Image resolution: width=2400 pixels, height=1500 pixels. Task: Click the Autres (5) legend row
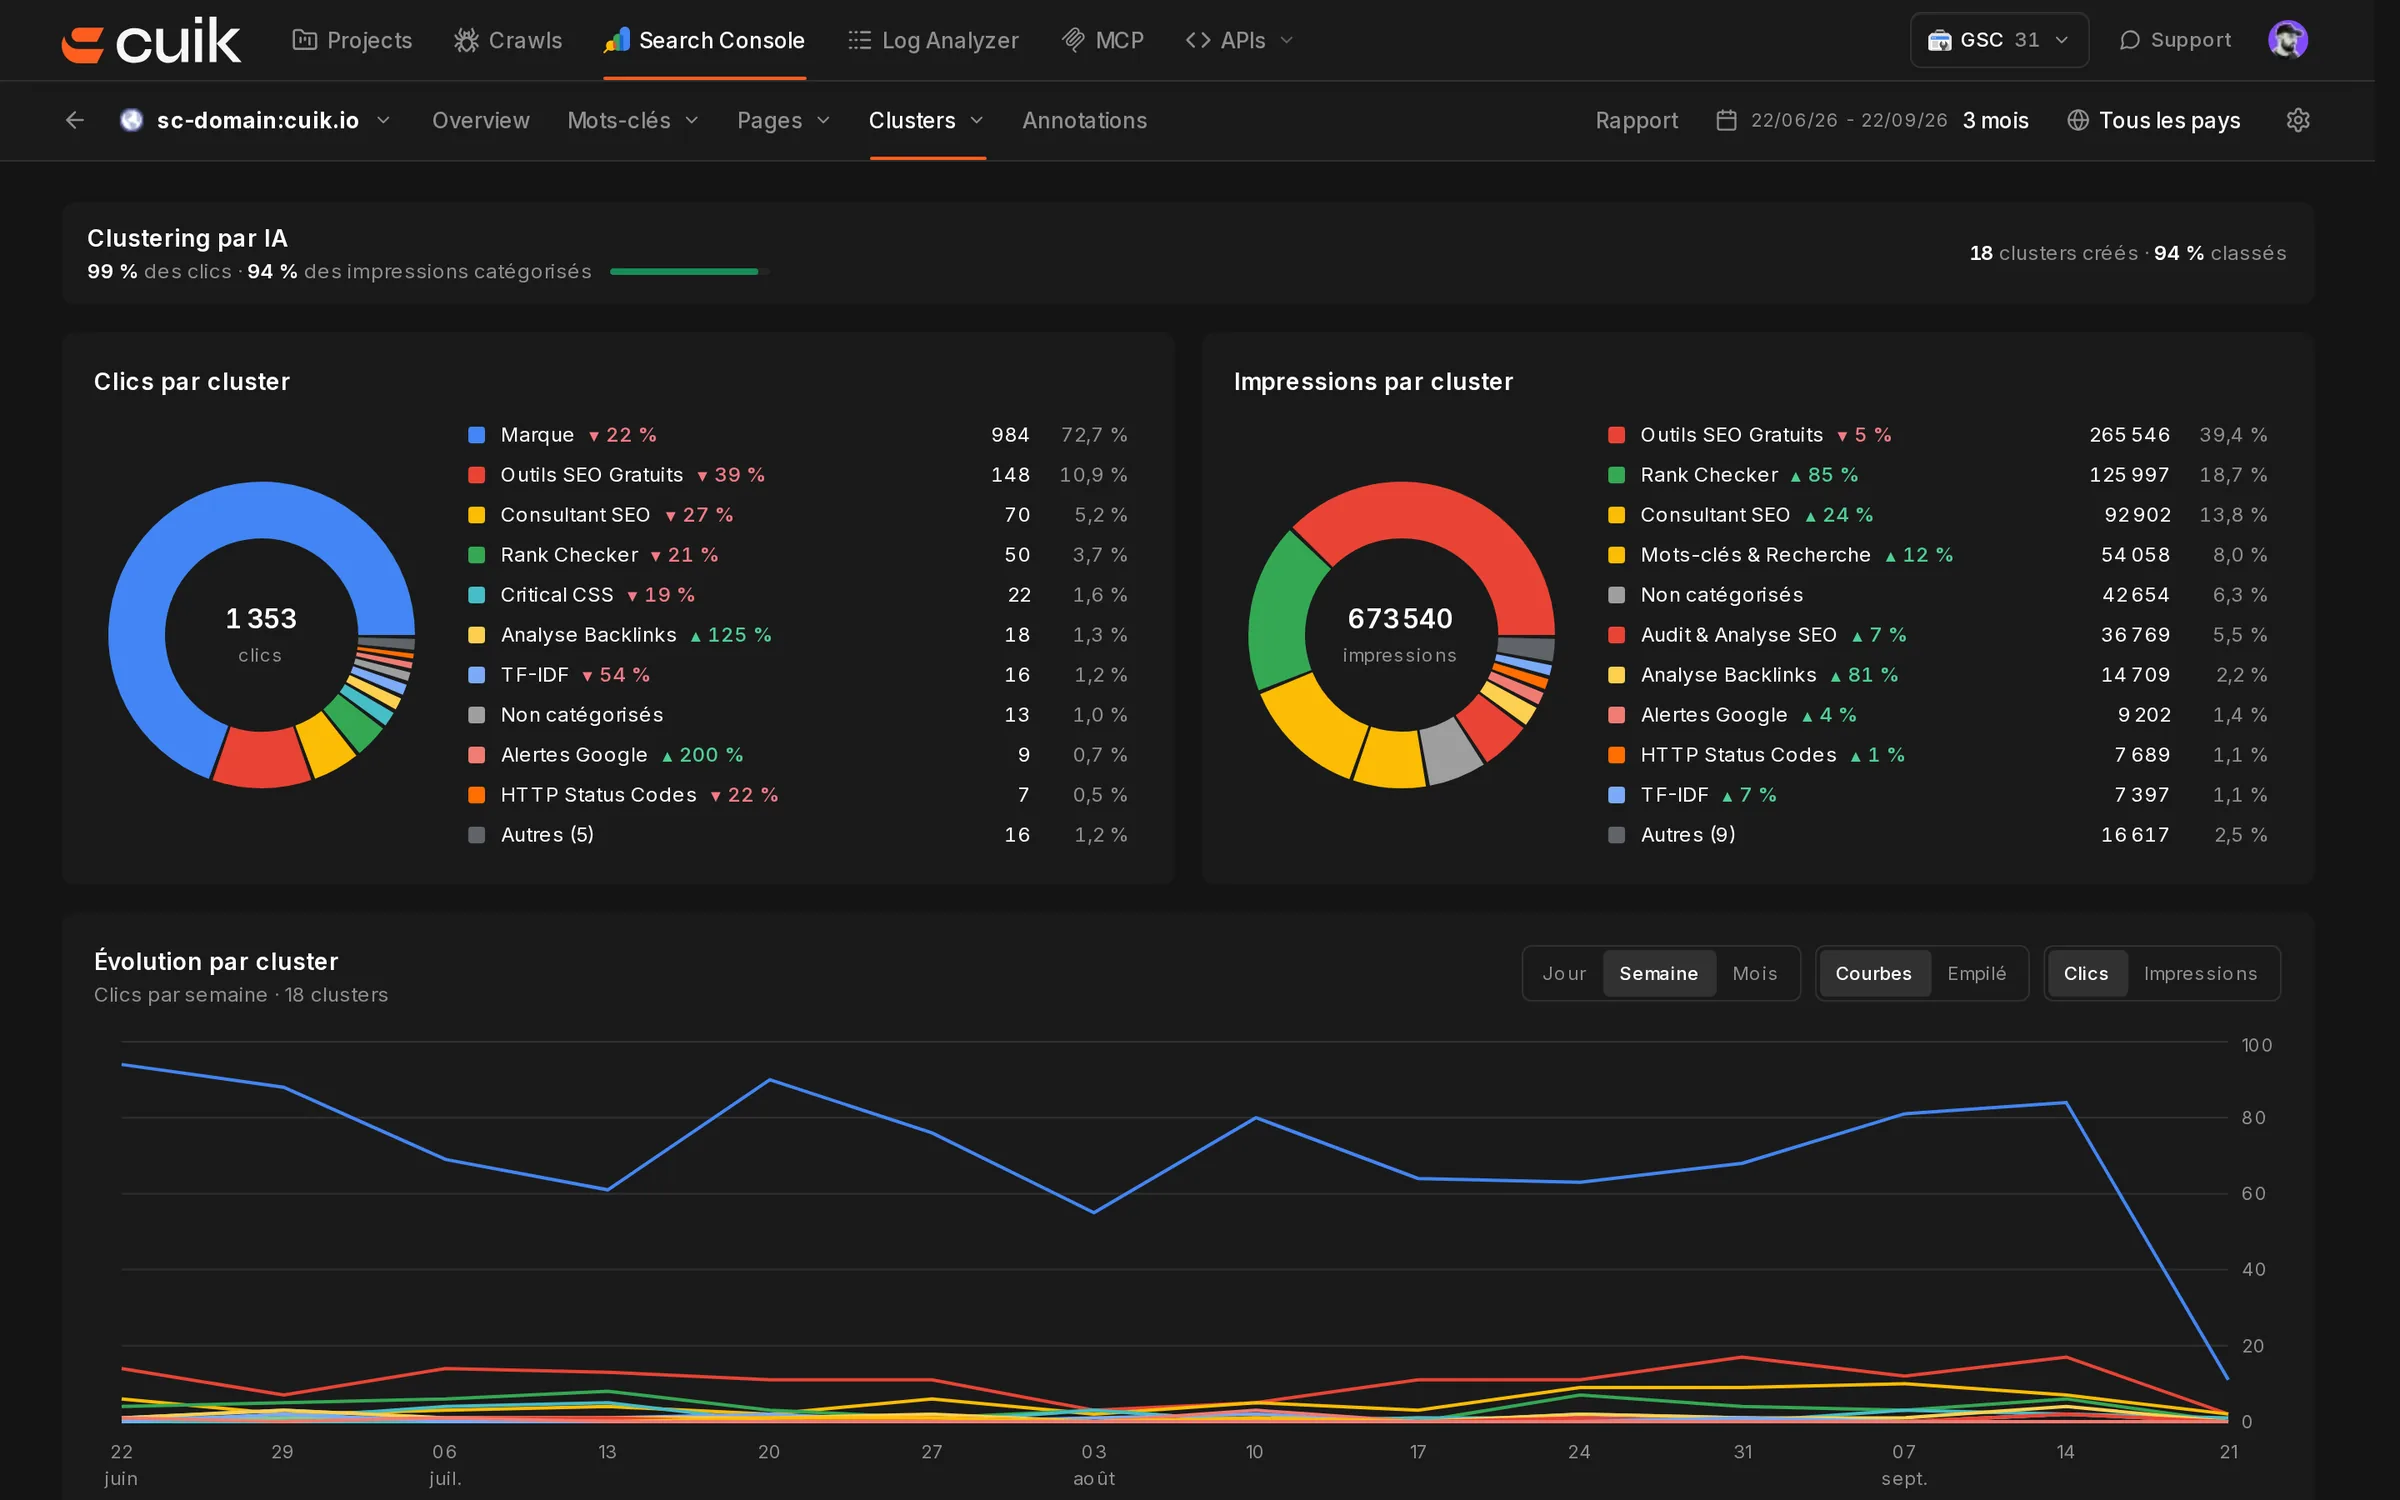[798, 835]
